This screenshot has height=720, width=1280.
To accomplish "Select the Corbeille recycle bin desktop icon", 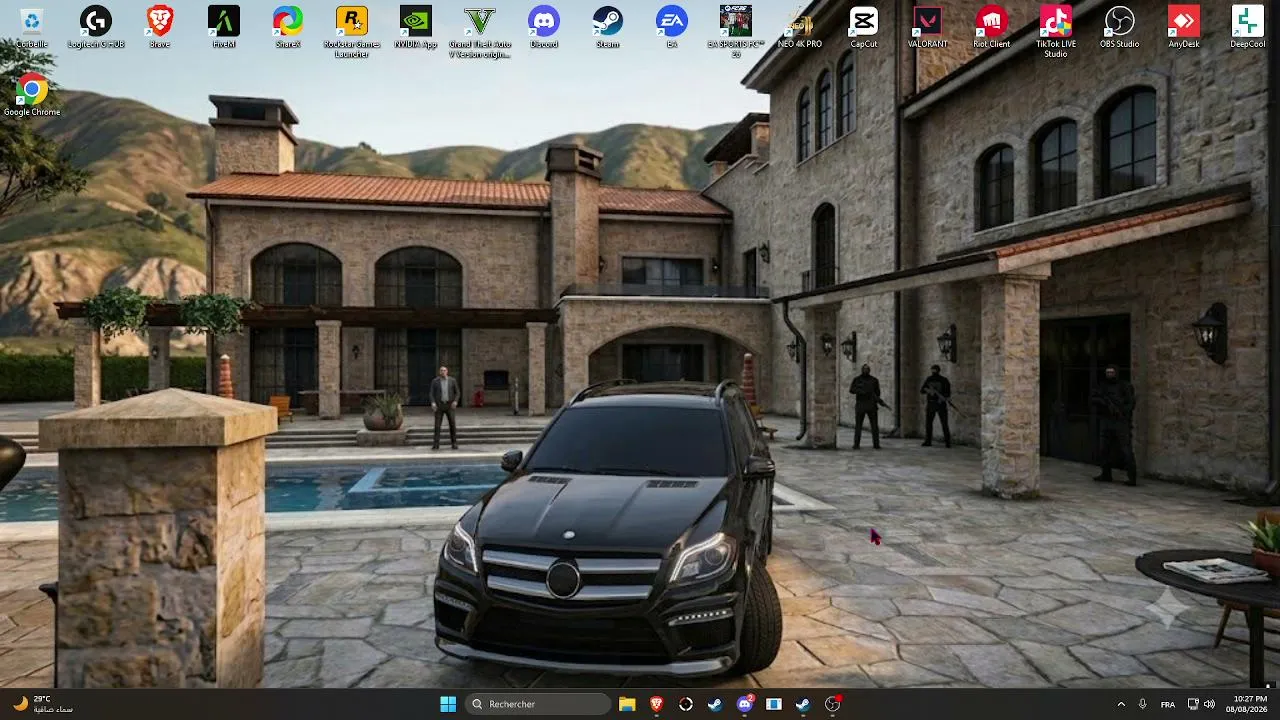I will pos(32,27).
